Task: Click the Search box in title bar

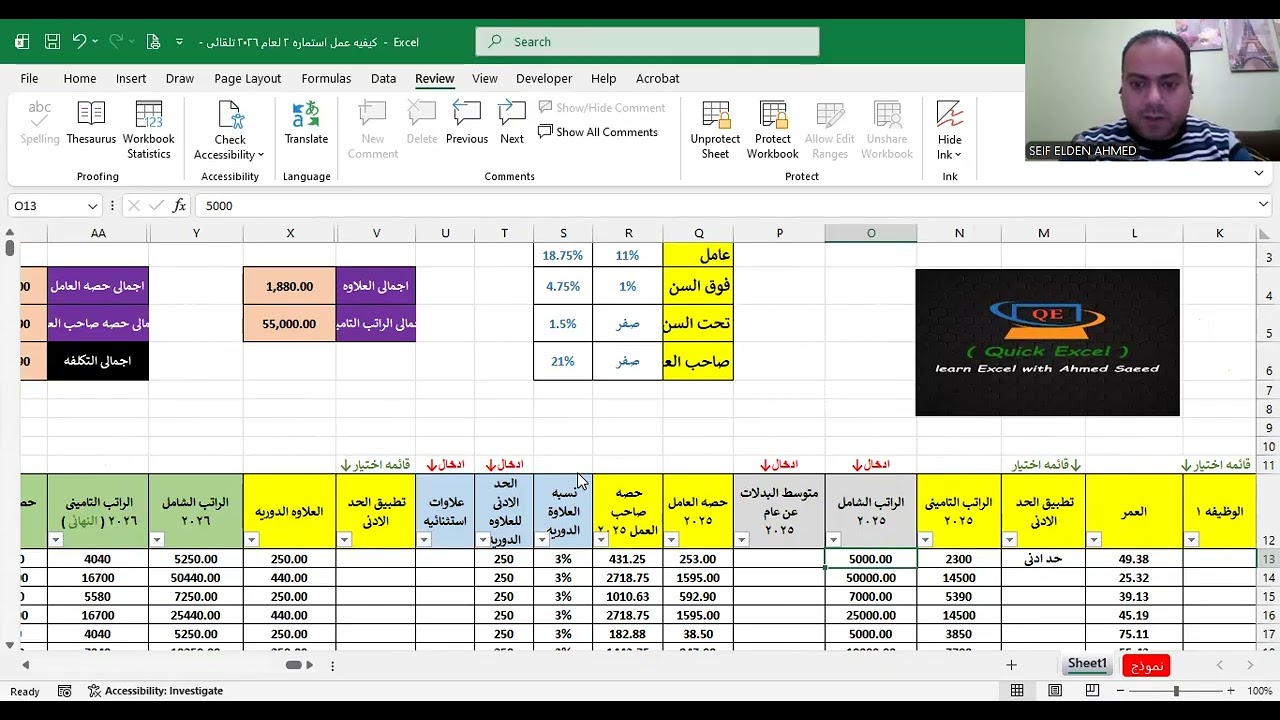Action: [647, 42]
